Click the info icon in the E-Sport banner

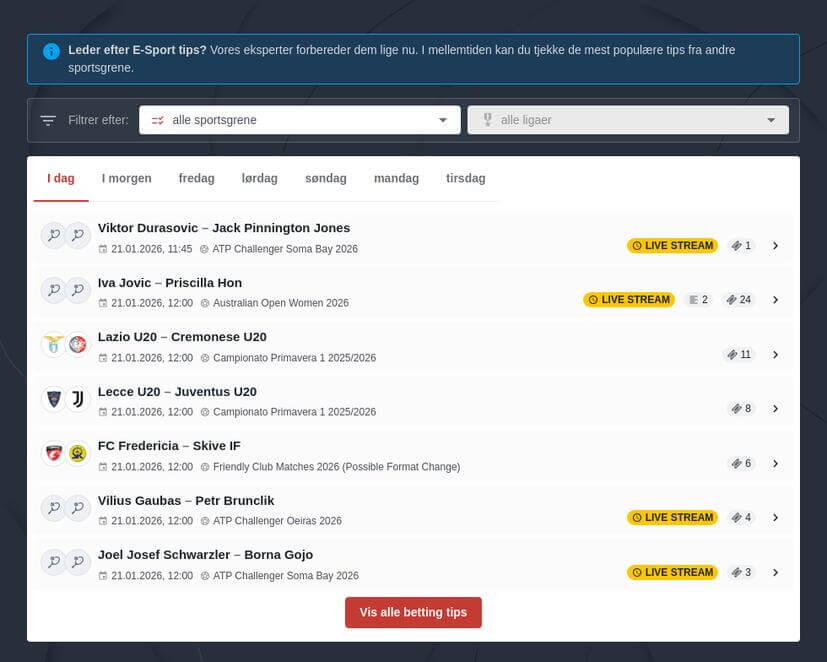point(50,51)
